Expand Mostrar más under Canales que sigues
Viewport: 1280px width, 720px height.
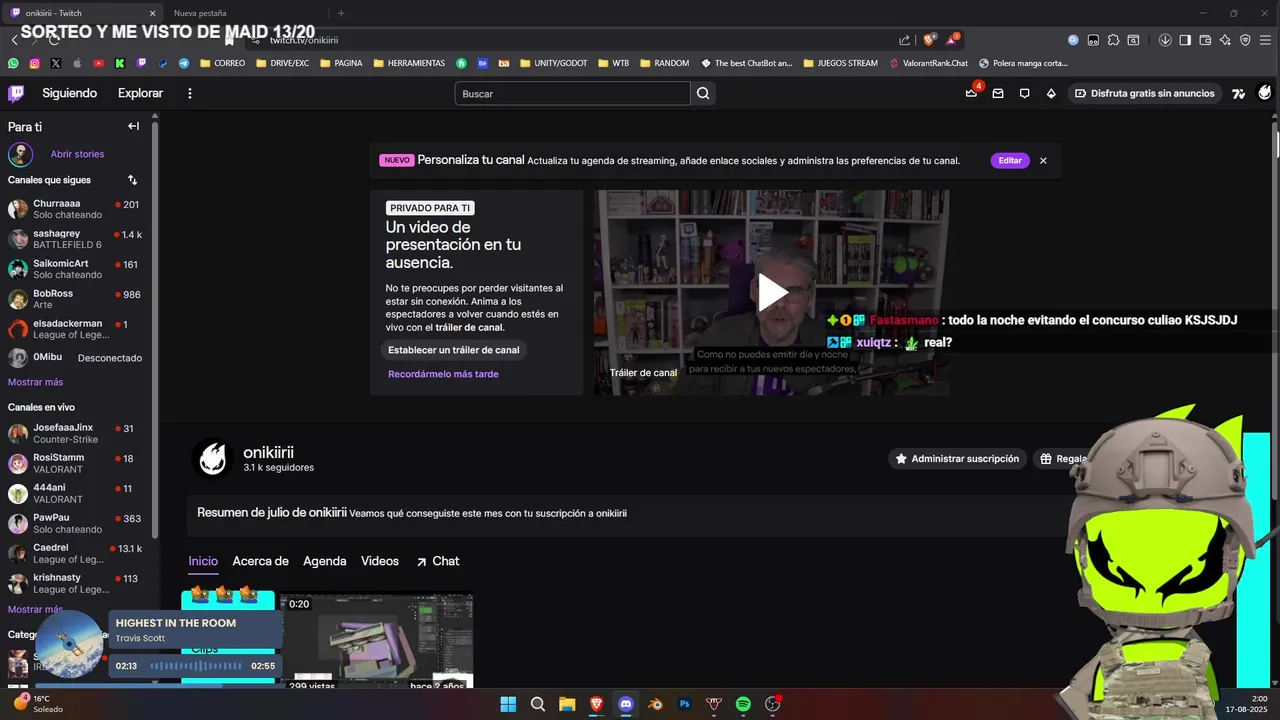pyautogui.click(x=35, y=382)
